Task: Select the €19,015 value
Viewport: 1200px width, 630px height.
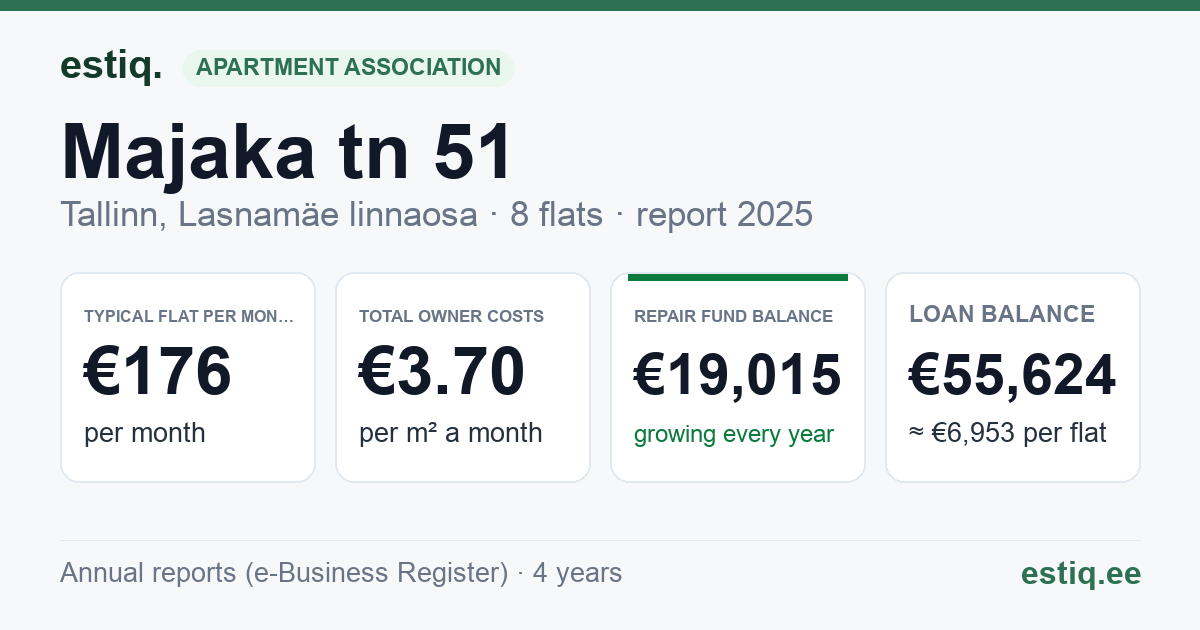Action: coord(738,376)
